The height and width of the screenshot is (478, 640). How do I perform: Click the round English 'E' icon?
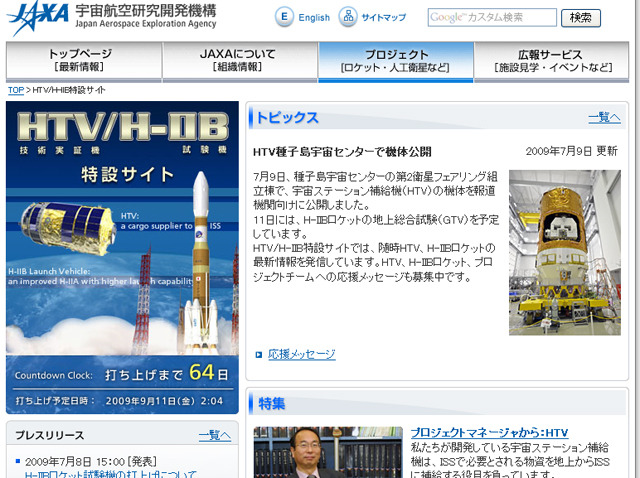click(284, 17)
